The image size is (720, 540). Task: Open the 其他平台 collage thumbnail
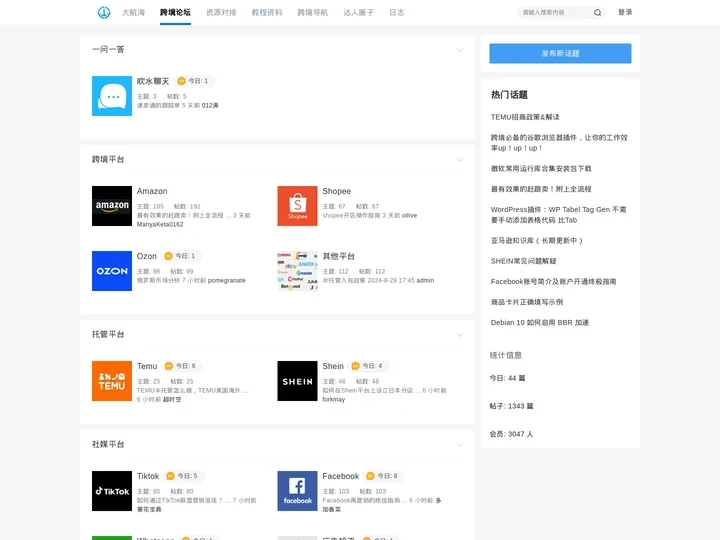tap(297, 271)
